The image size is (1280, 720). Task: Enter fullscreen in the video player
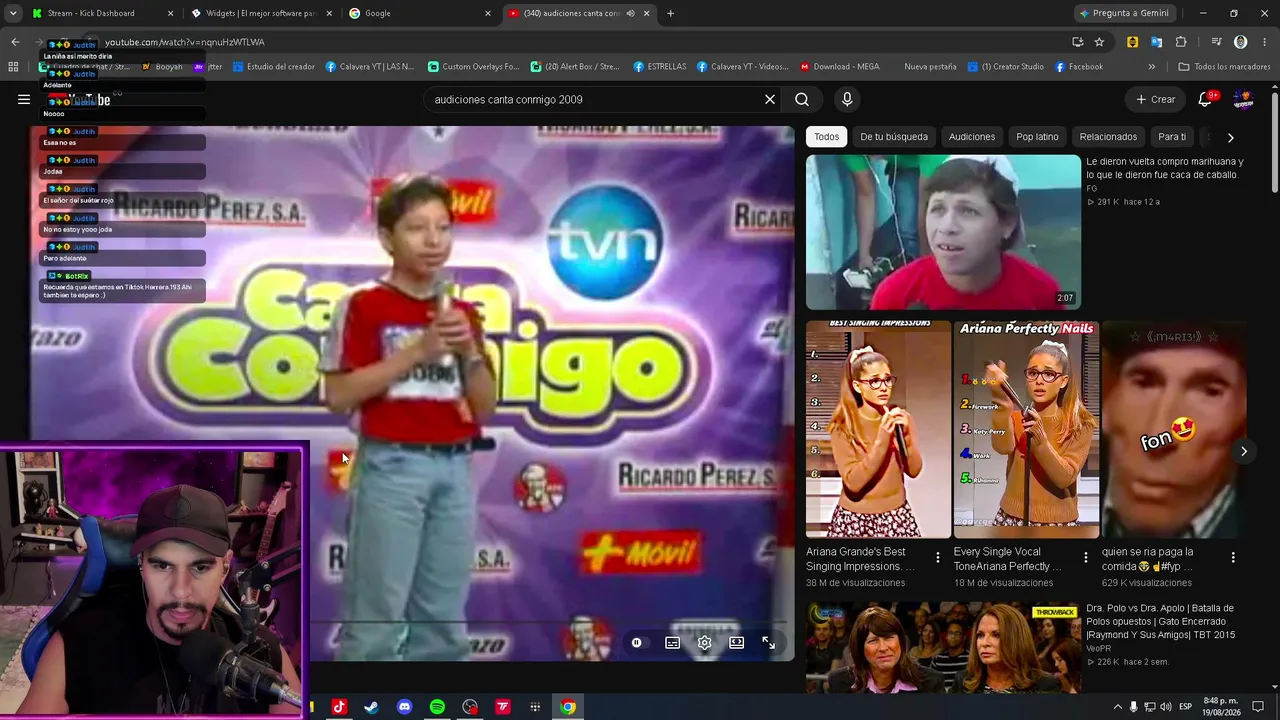[769, 643]
